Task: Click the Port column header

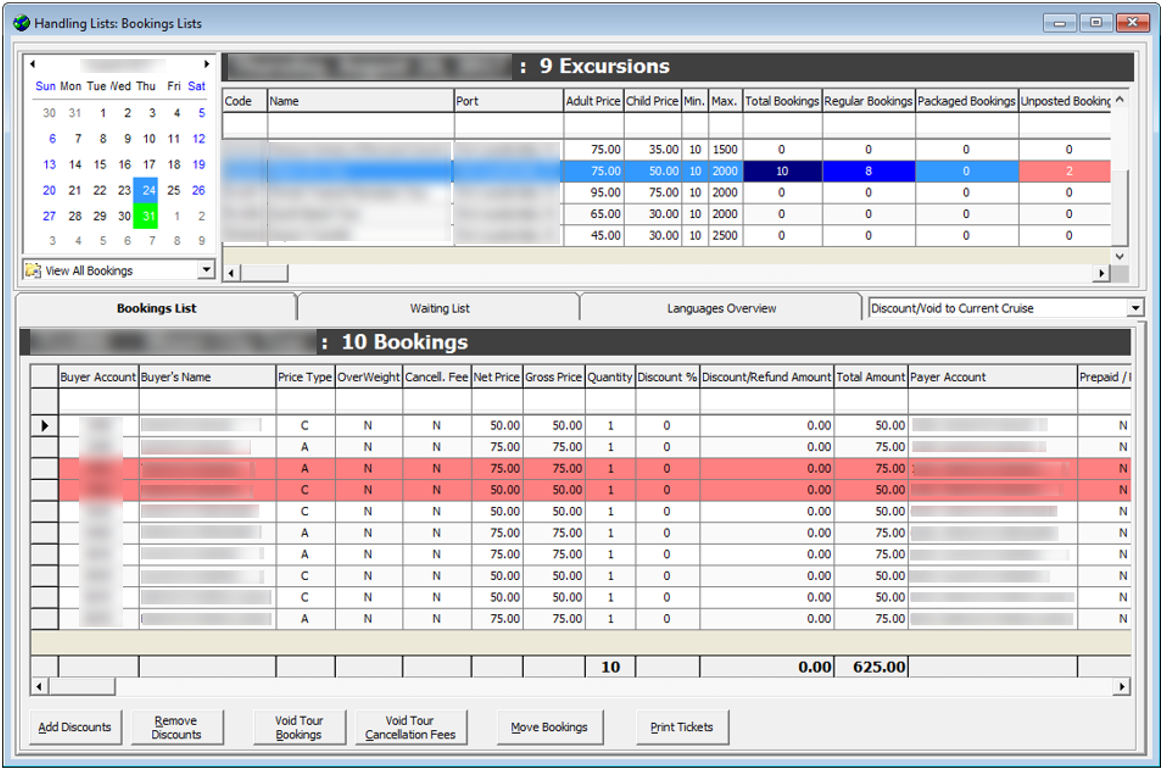Action: (x=509, y=101)
